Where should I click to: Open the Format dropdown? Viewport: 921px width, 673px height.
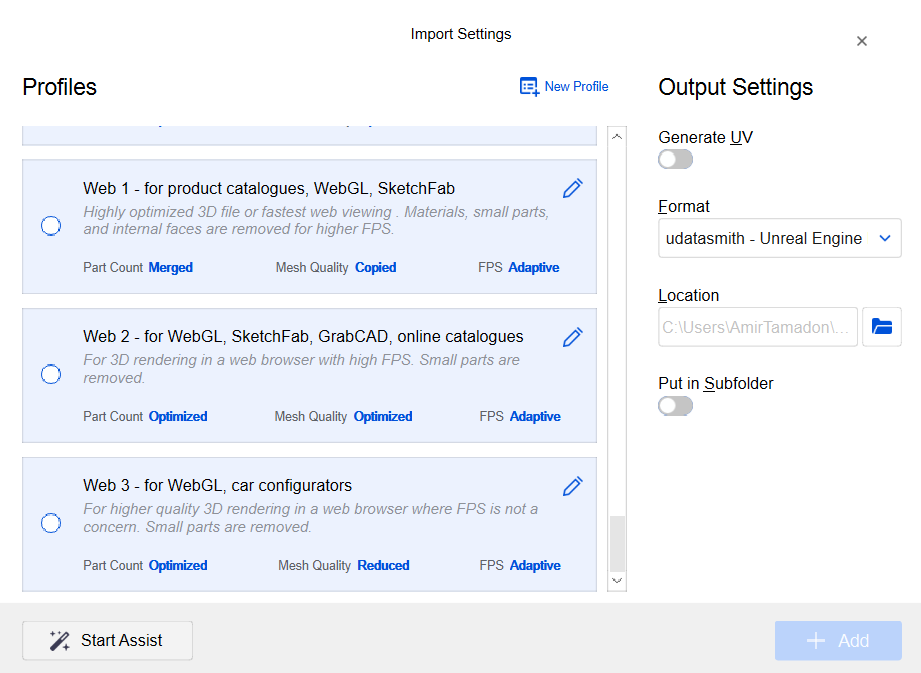779,239
